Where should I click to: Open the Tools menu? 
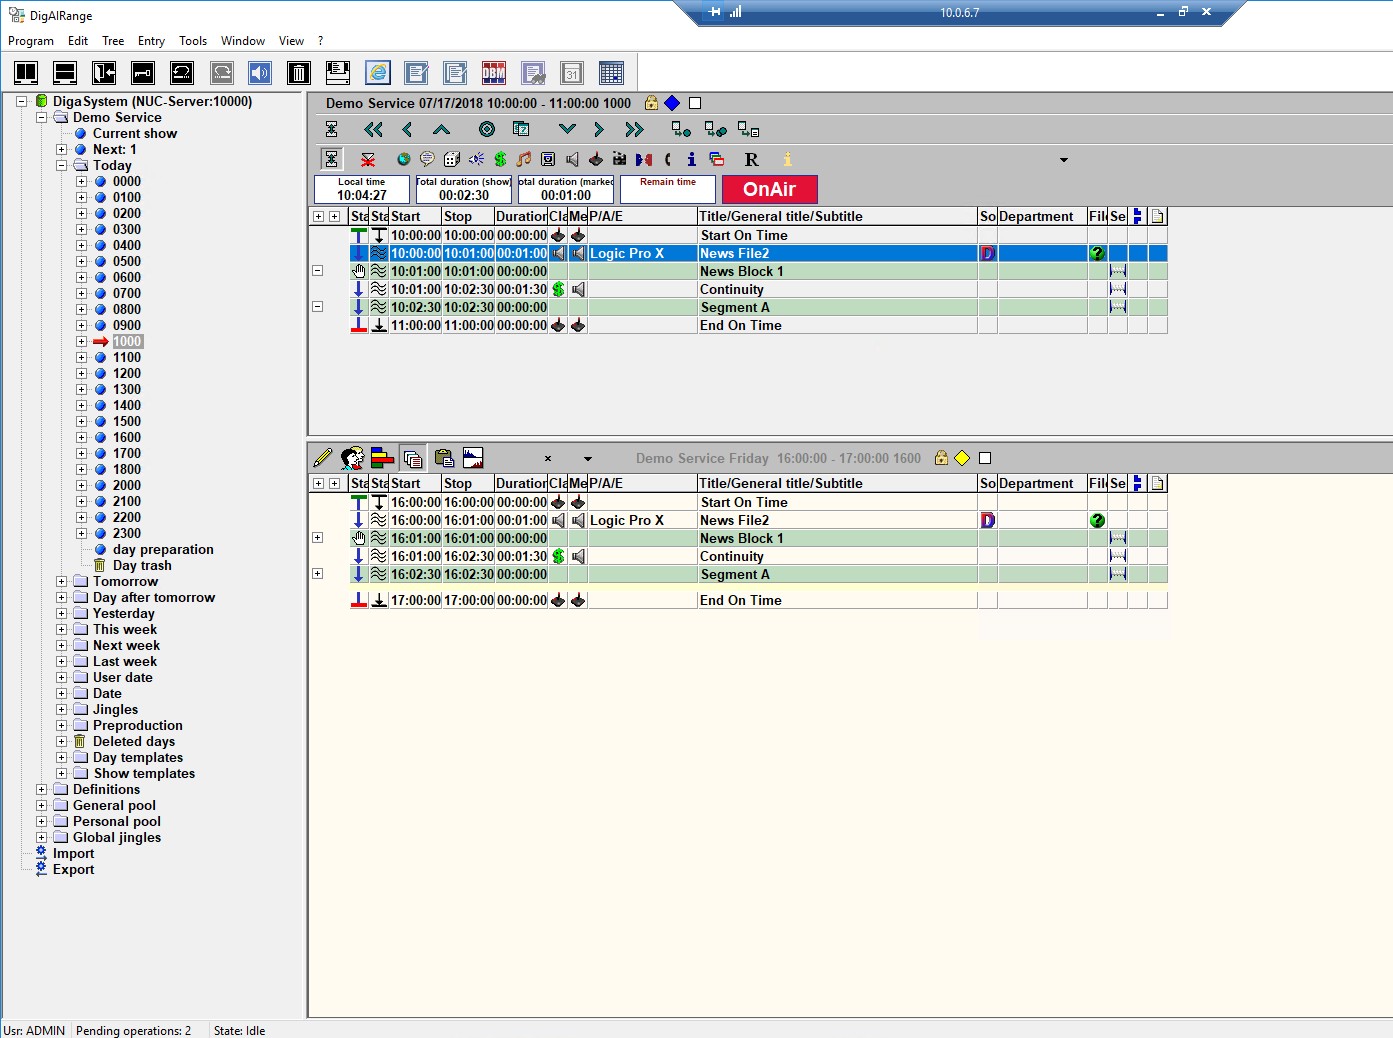pyautogui.click(x=193, y=41)
